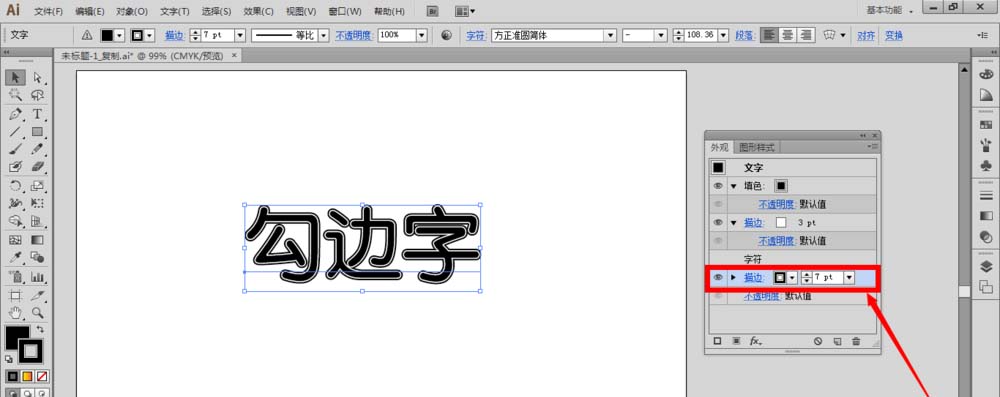The image size is (1000, 397).
Task: Open Adobe Bridge via Br icon
Action: point(432,11)
